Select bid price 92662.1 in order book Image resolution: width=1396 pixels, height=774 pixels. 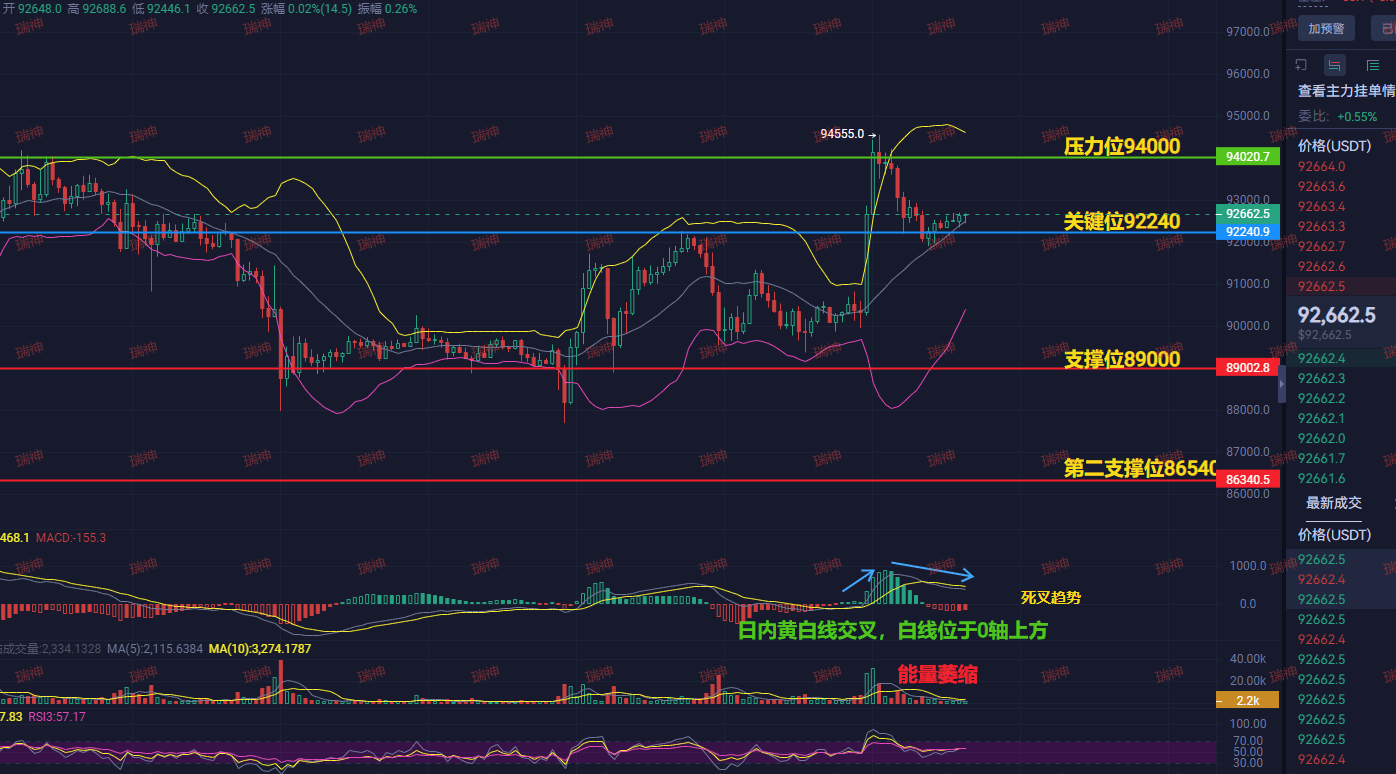tap(1321, 418)
